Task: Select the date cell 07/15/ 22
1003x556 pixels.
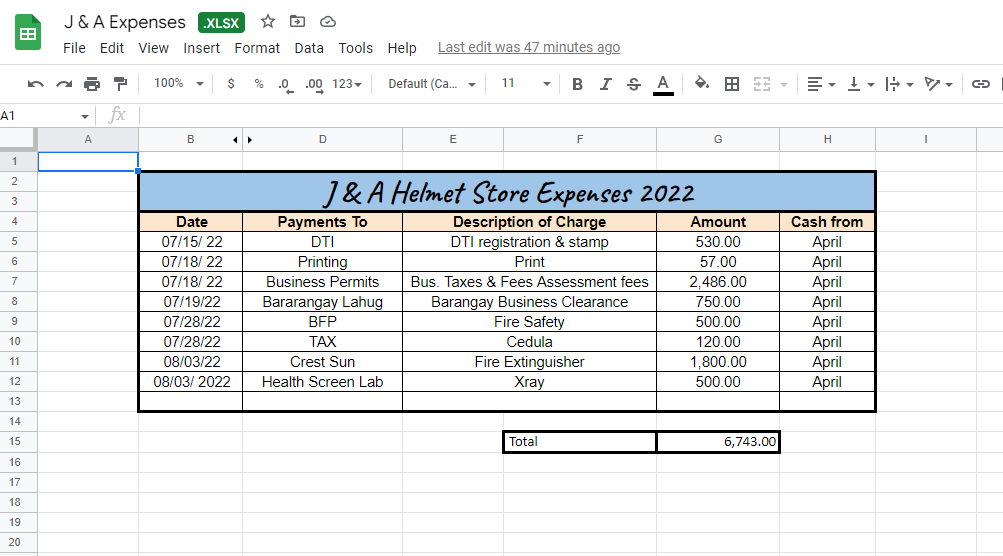Action: click(x=191, y=242)
